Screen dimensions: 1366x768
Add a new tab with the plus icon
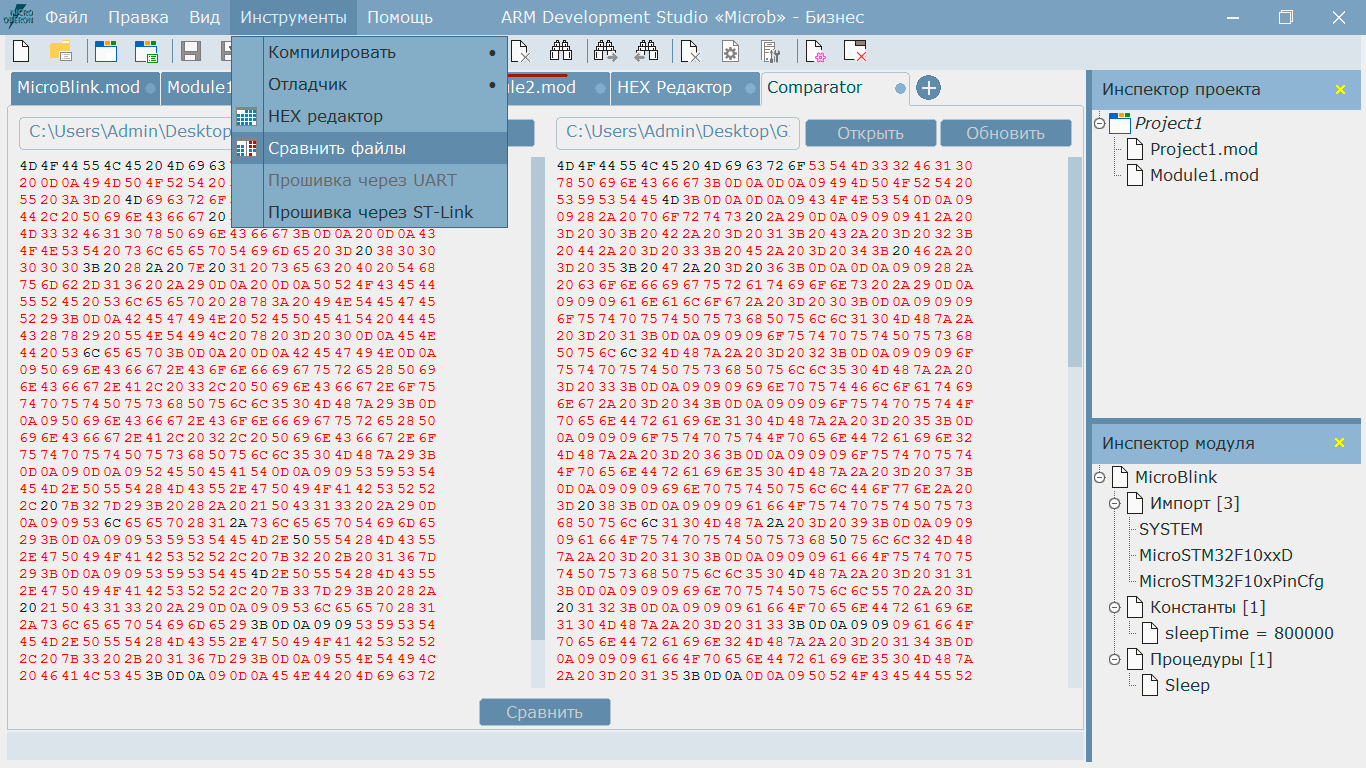(x=928, y=88)
